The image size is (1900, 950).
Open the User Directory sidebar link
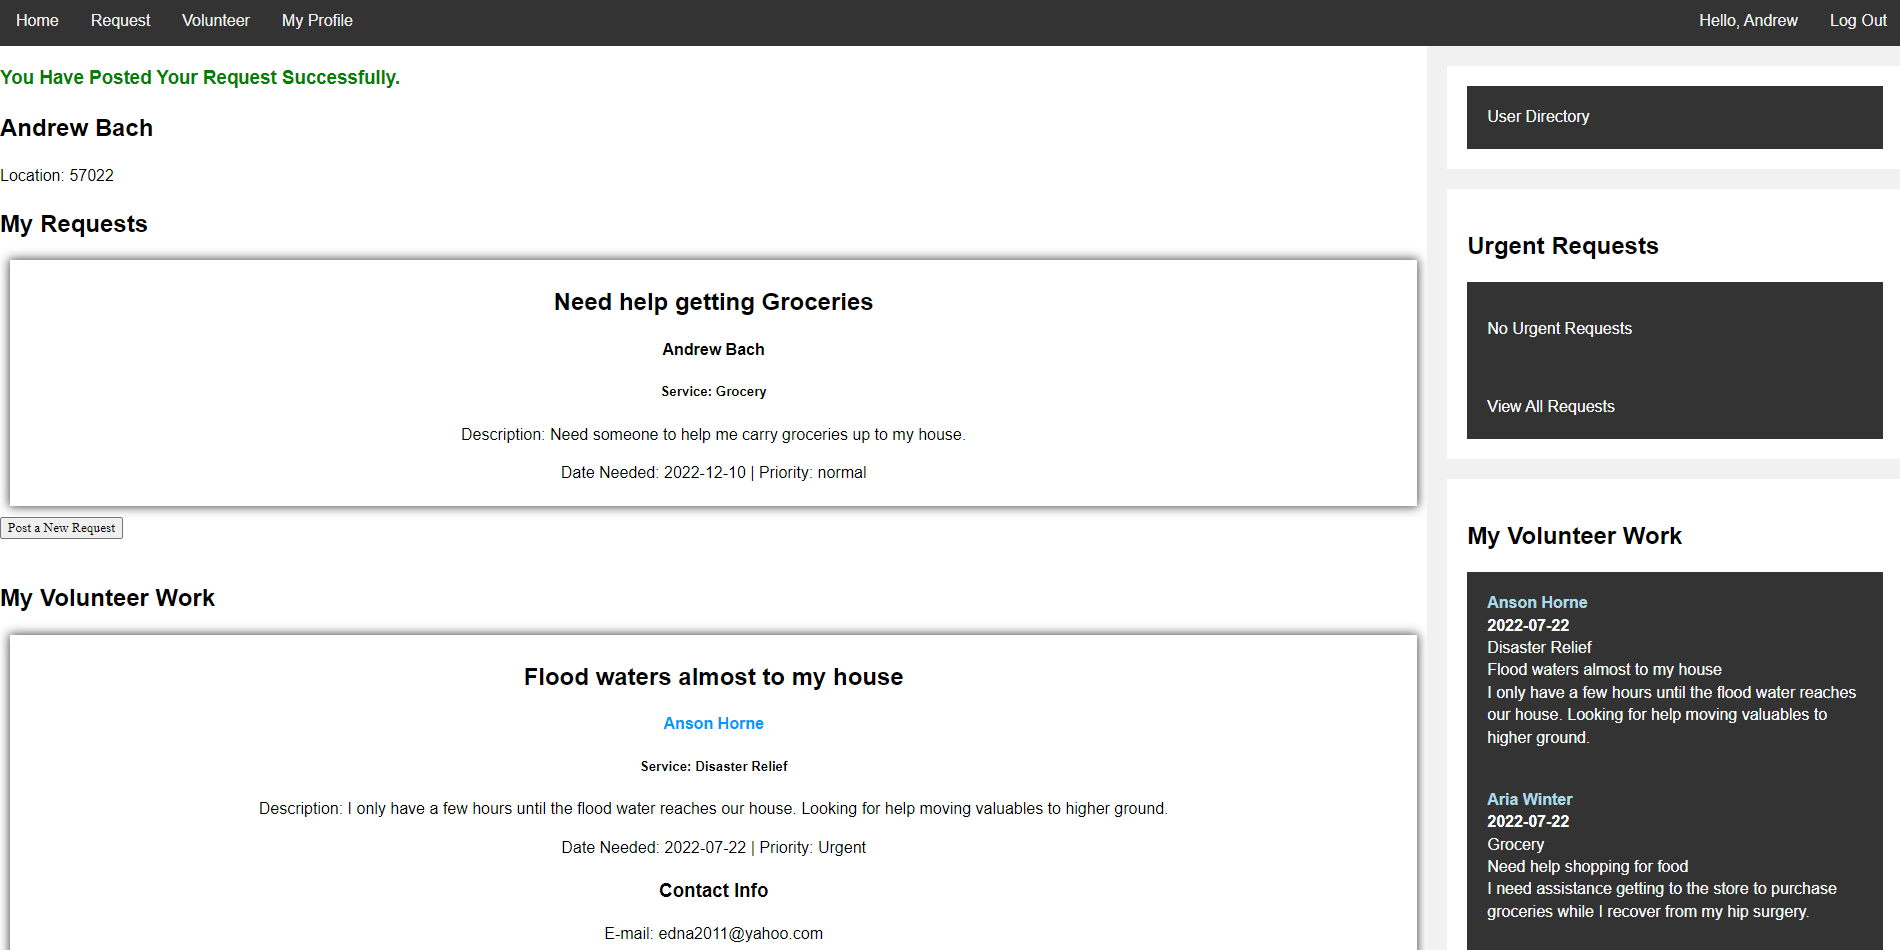[x=1538, y=117]
